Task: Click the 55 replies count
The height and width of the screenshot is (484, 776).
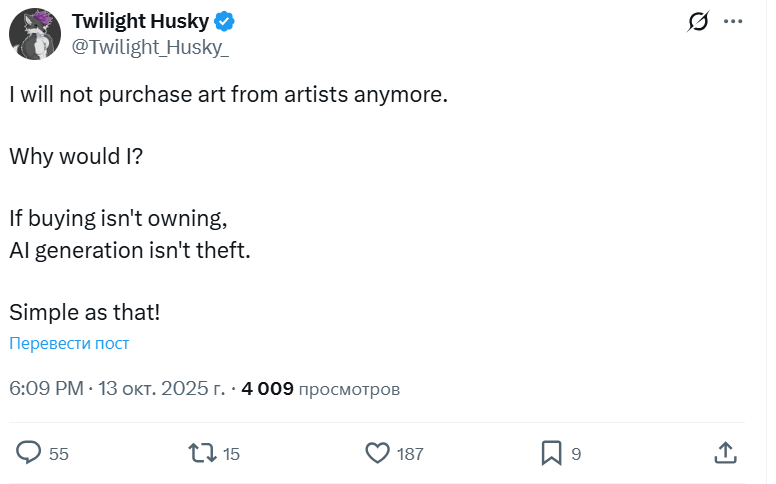Action: [59, 454]
